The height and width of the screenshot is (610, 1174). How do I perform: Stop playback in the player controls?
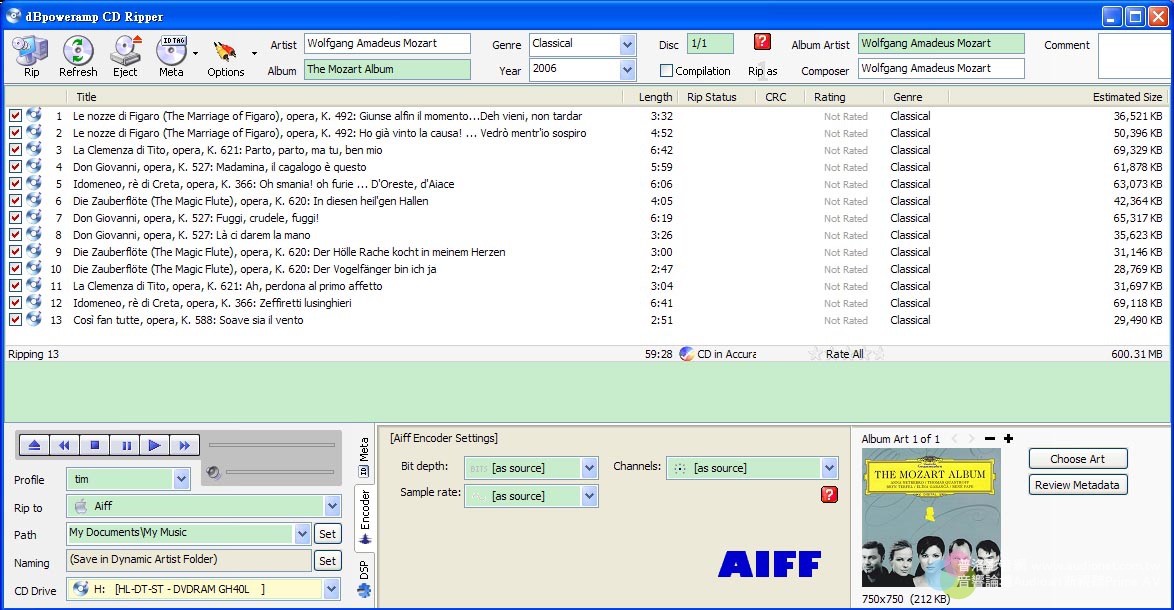94,445
